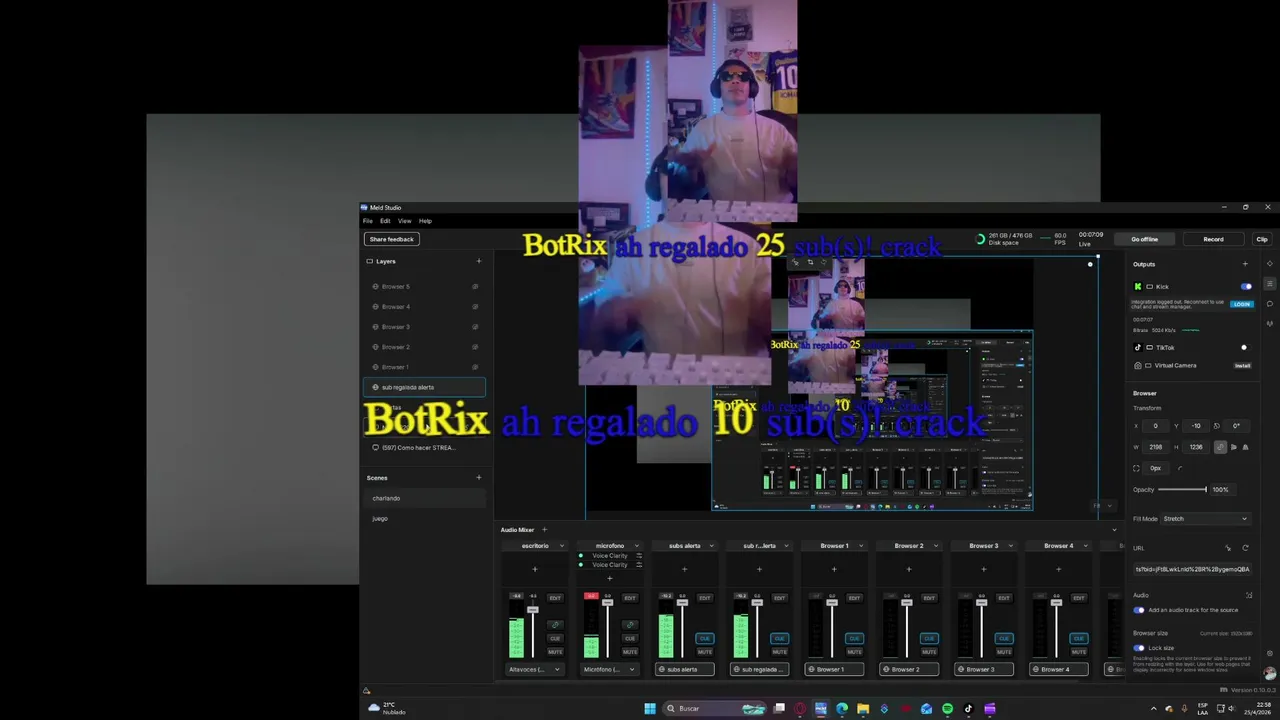Toggle Add an audio track for the source
This screenshot has height=720, width=1280.
coord(1139,610)
